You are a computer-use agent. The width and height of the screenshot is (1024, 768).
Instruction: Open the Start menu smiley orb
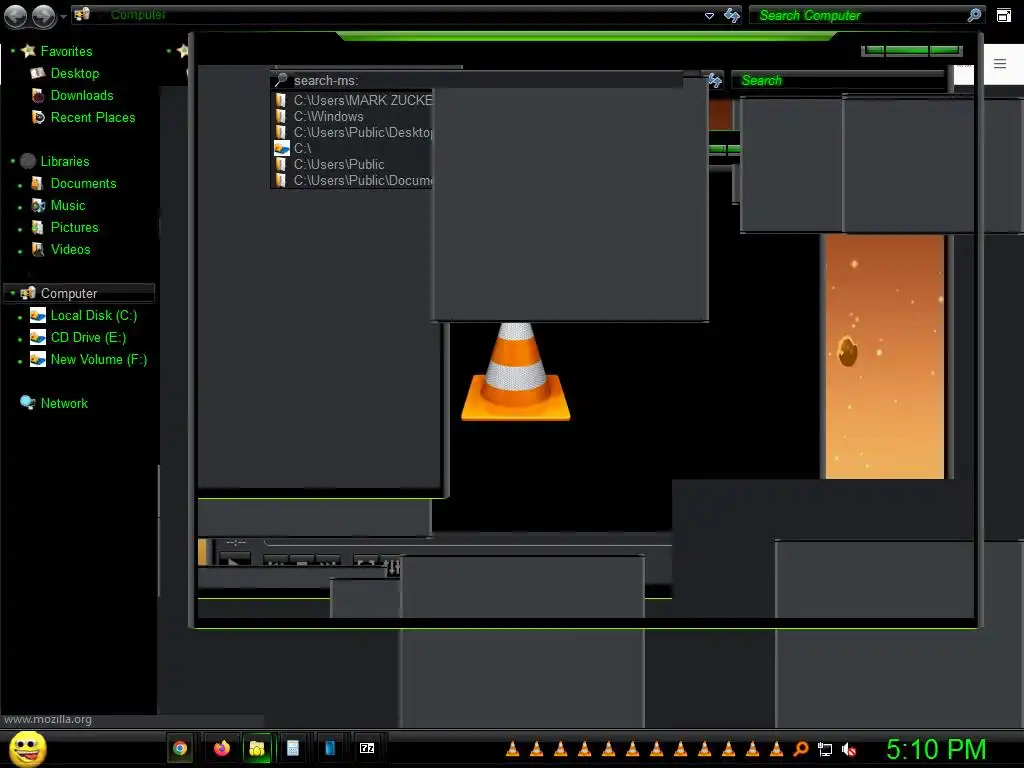pyautogui.click(x=27, y=748)
